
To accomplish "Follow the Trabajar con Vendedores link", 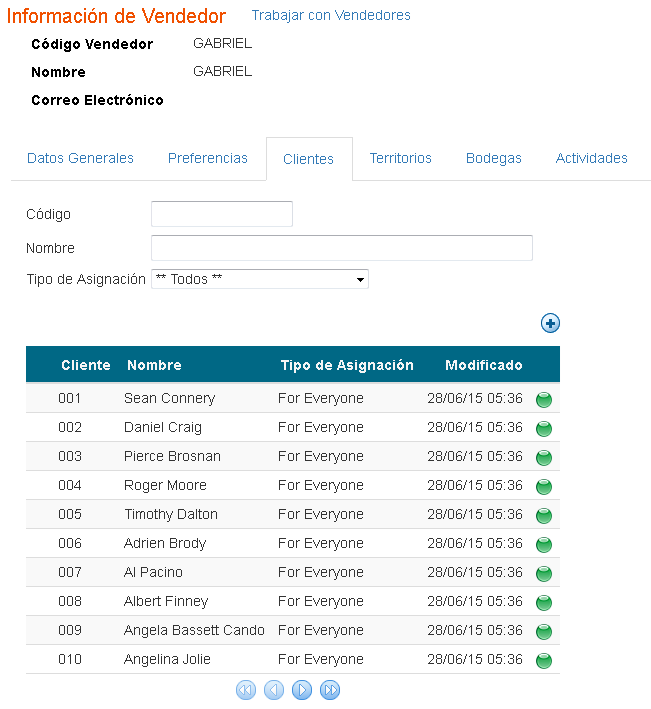I will pos(331,15).
